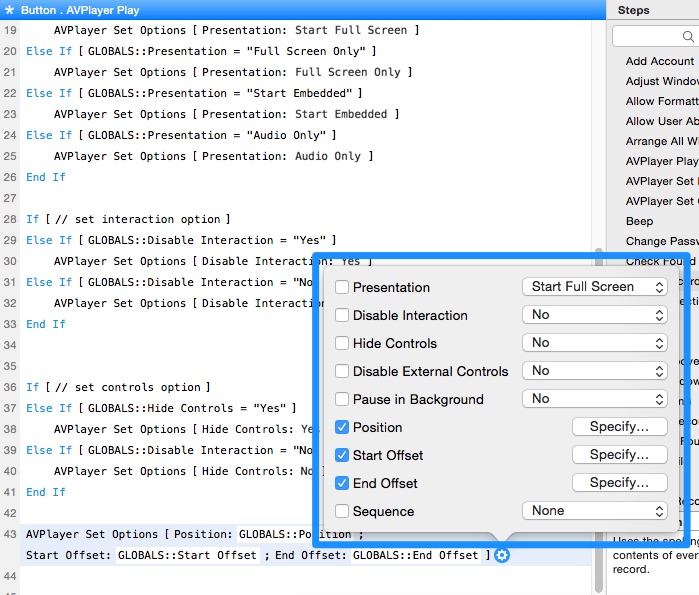
Task: Uncheck the Position option
Action: coord(342,427)
